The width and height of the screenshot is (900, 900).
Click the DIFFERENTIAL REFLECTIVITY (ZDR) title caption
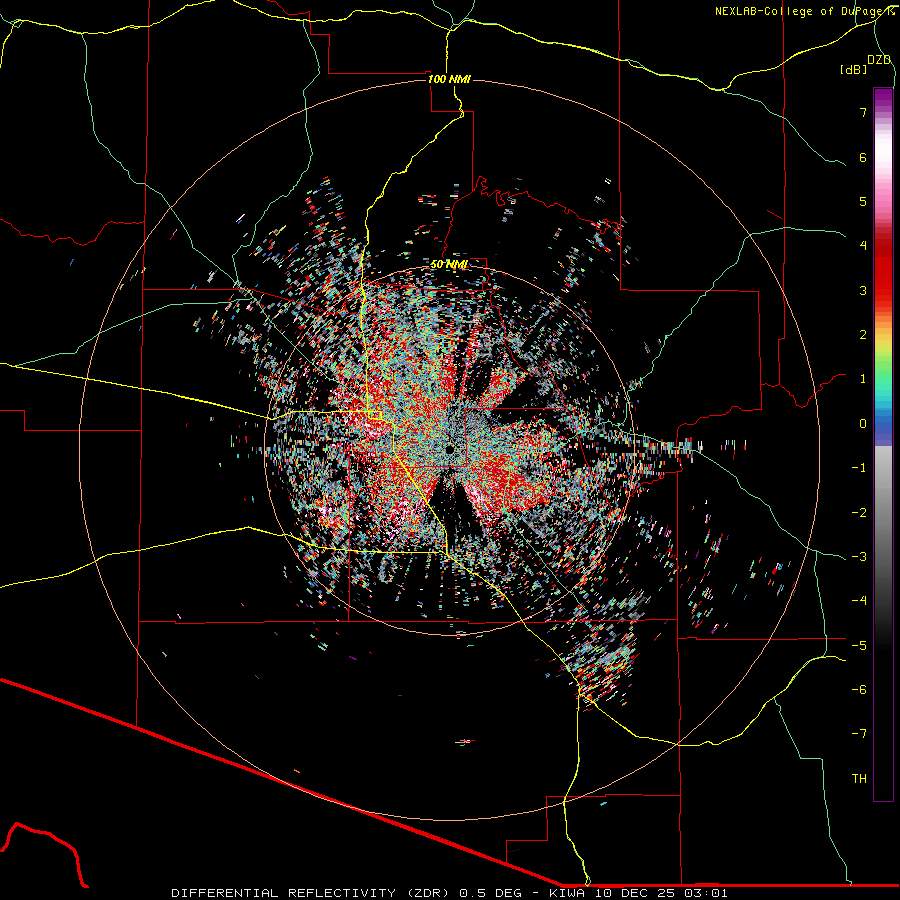point(312,893)
